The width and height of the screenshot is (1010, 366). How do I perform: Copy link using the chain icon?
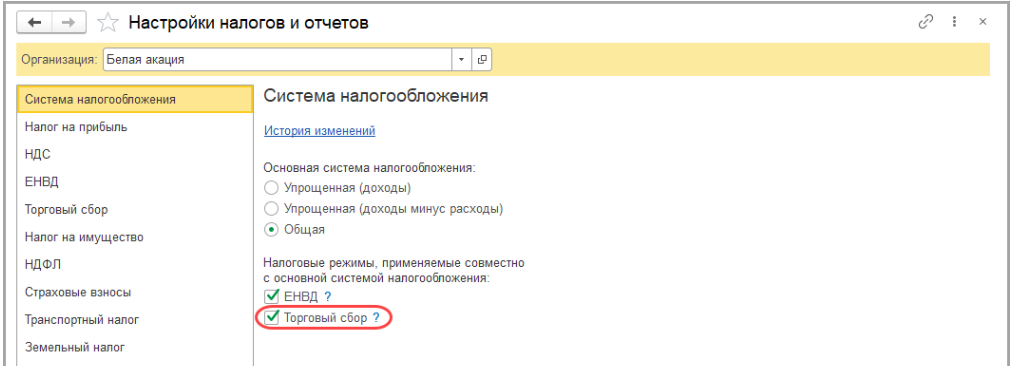click(x=926, y=22)
